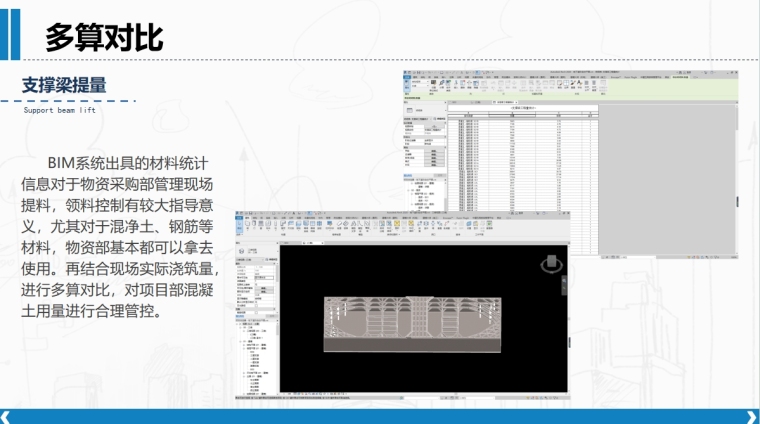This screenshot has width=760, height=424.
Task: Select the Modify tool in 3D window ribbon
Action: coord(239,228)
